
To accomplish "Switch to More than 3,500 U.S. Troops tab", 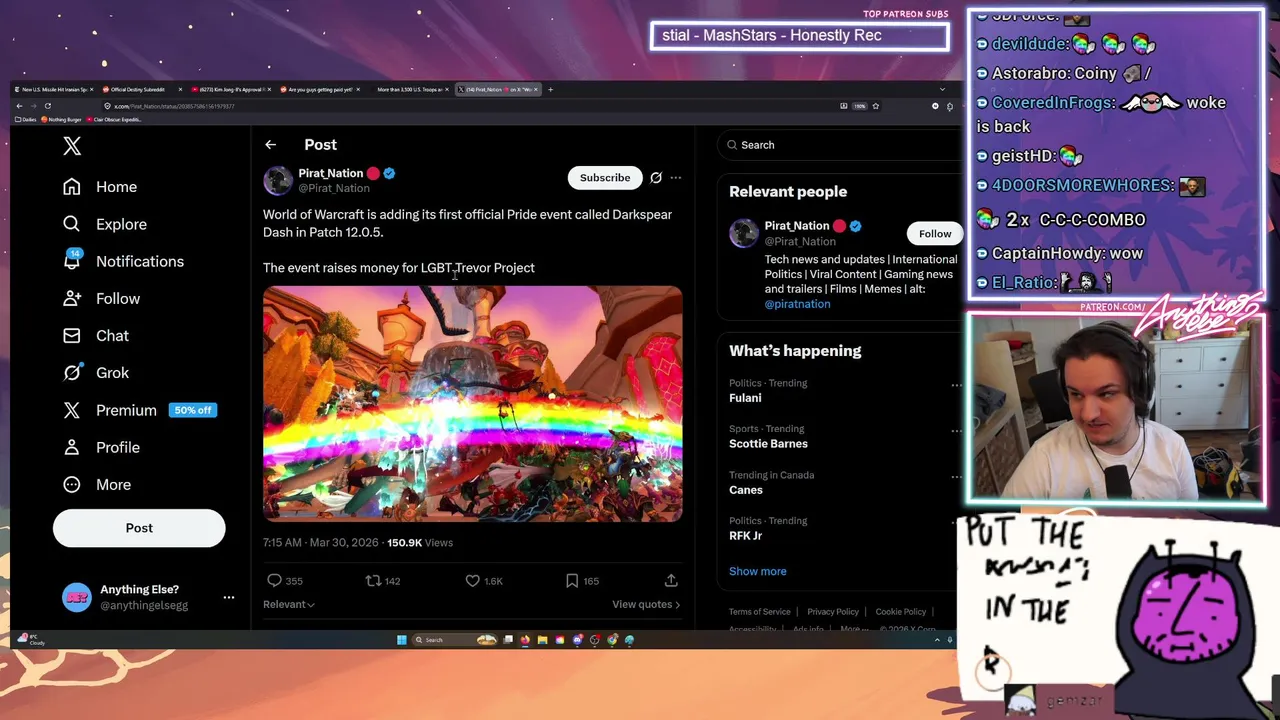I will 409,90.
